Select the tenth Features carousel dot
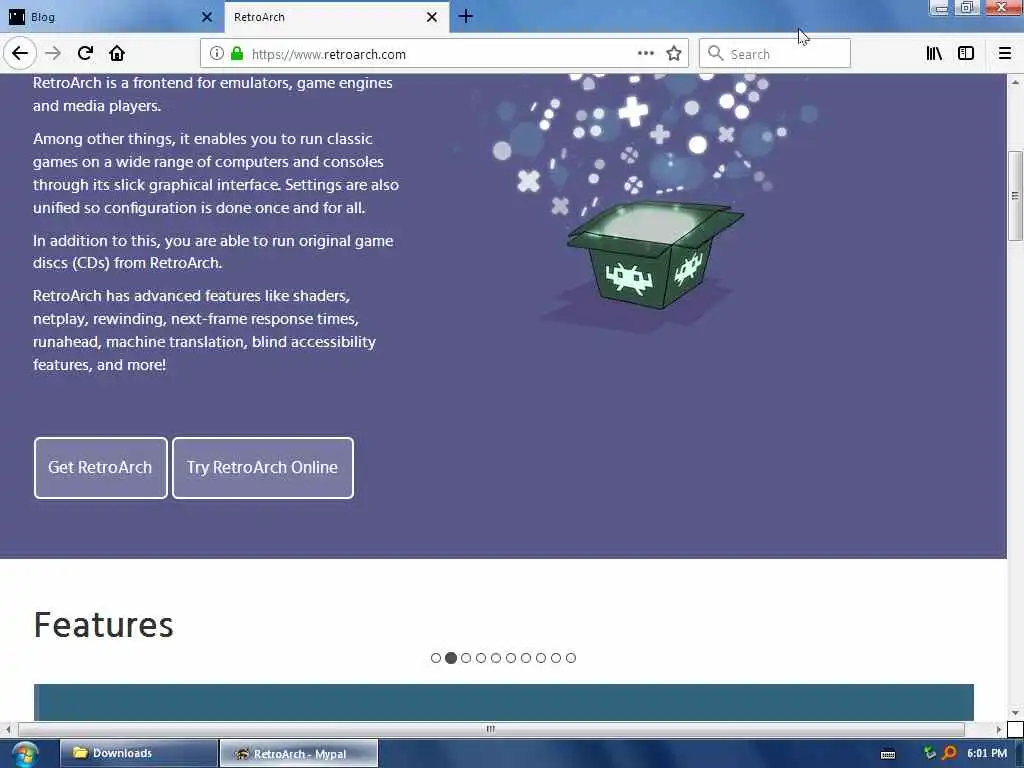 pyautogui.click(x=571, y=658)
